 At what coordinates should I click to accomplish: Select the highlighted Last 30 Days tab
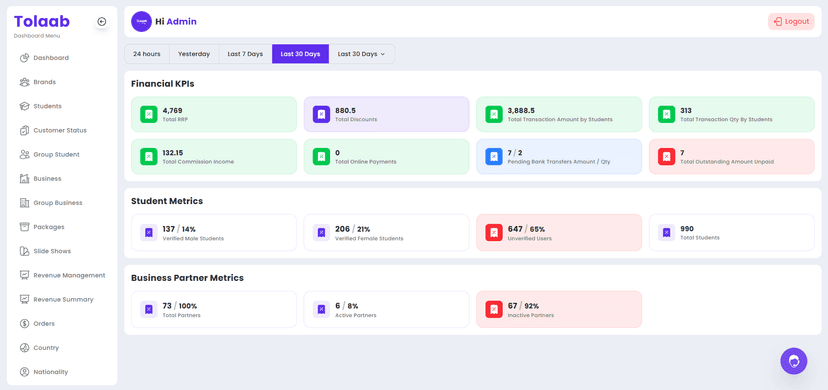pos(300,54)
